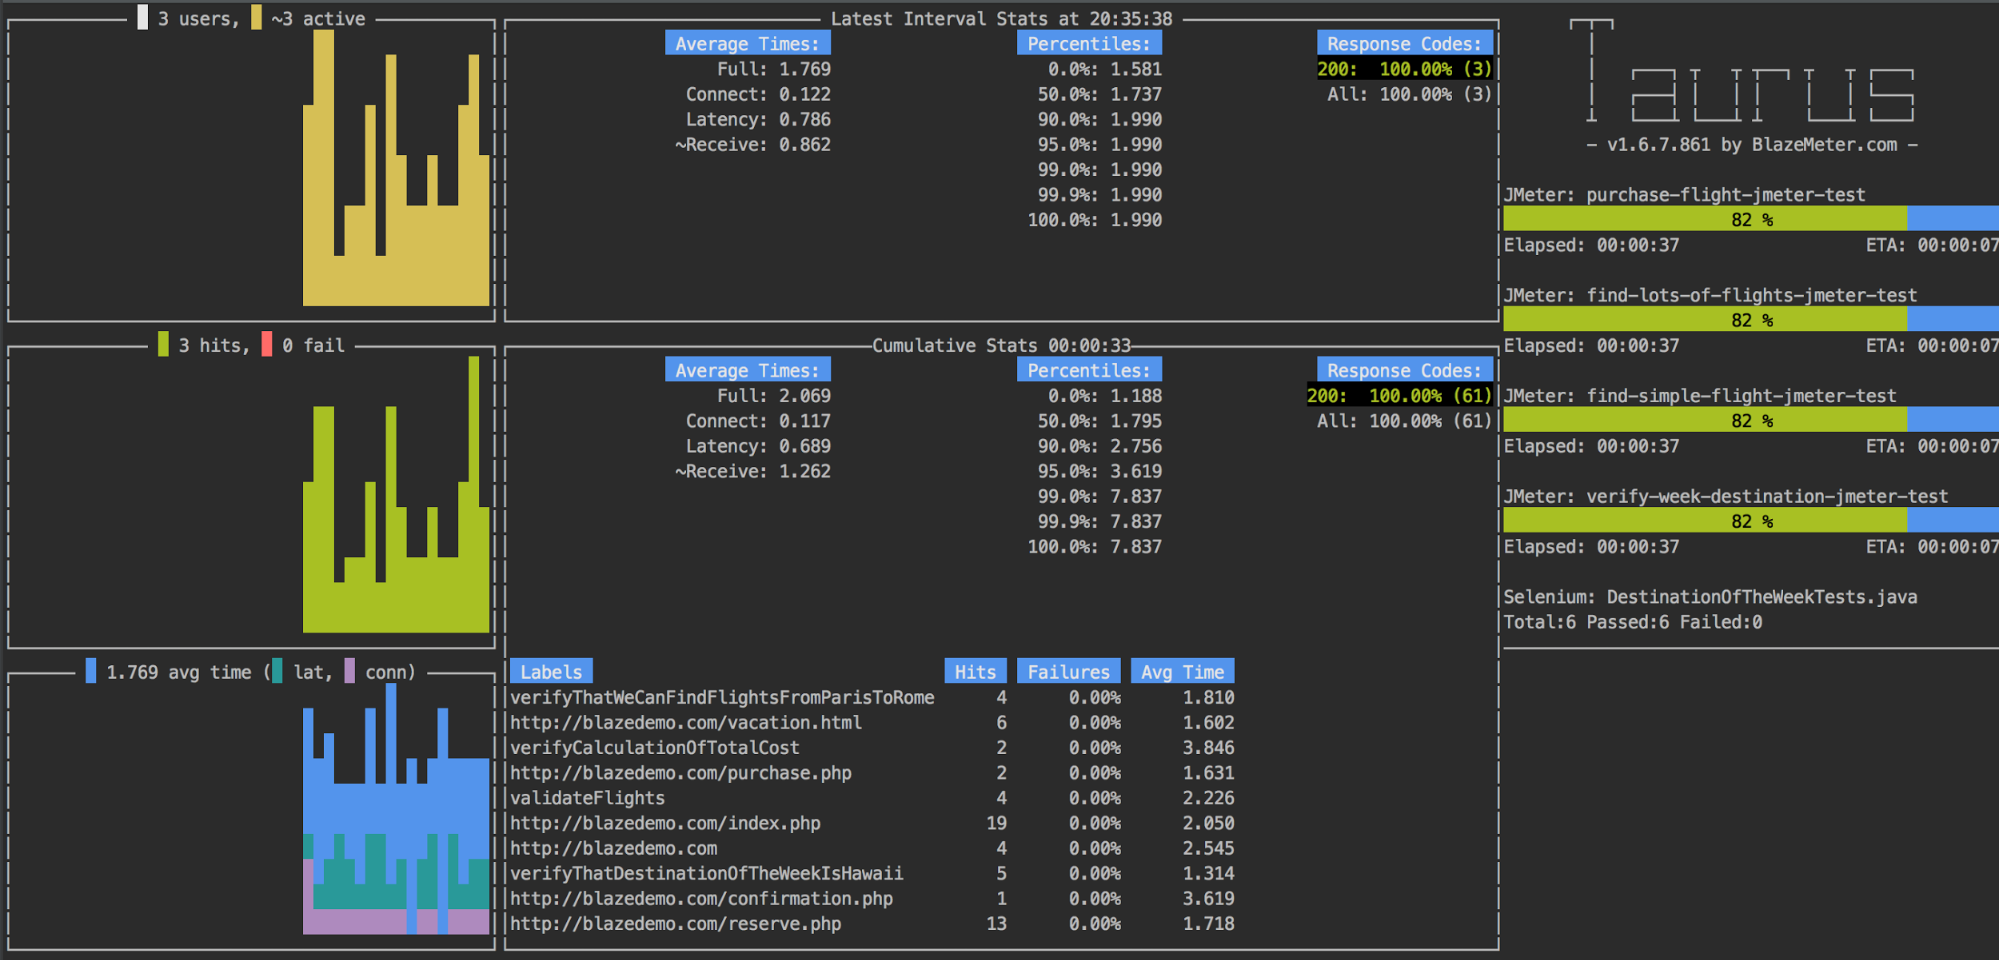Click the blue avg time legend square

[91, 671]
